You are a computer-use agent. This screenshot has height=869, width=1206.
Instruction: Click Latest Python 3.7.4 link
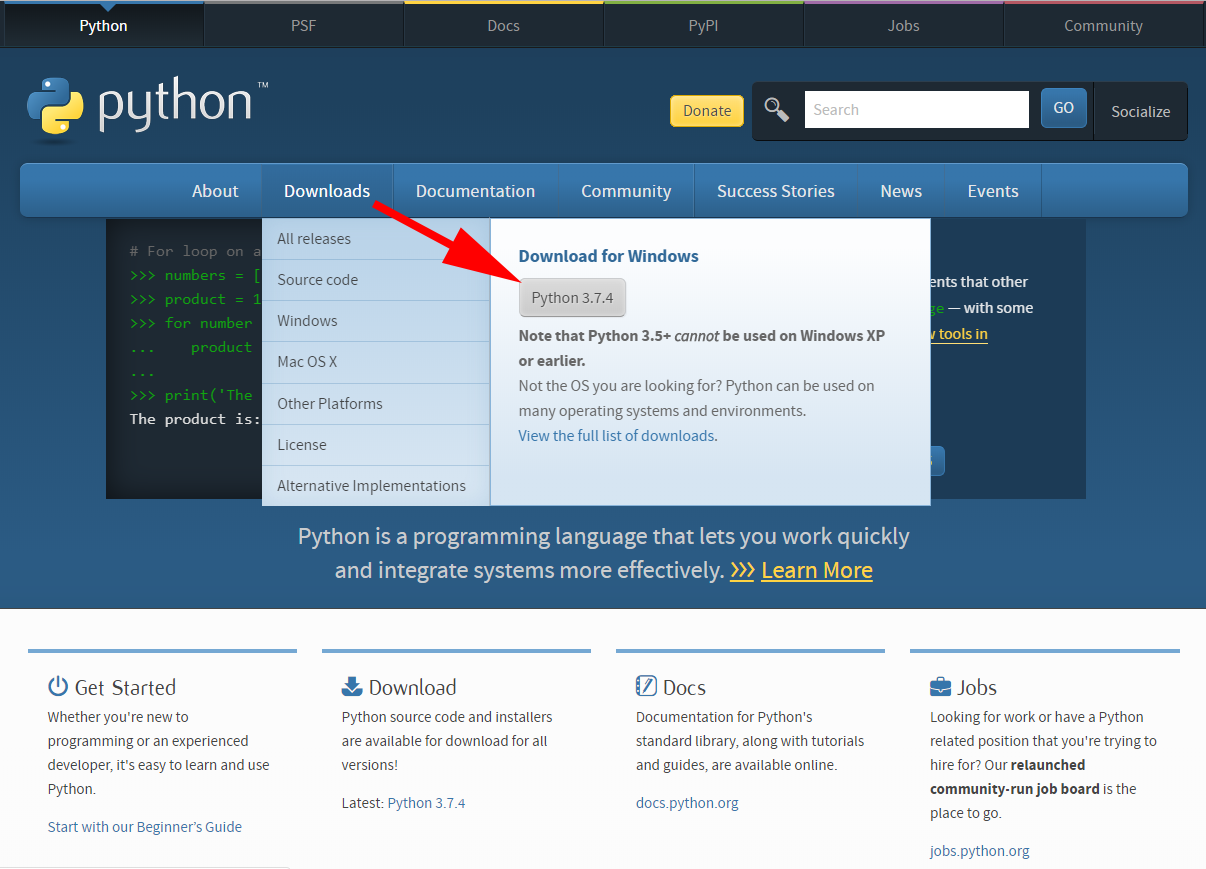pos(426,803)
